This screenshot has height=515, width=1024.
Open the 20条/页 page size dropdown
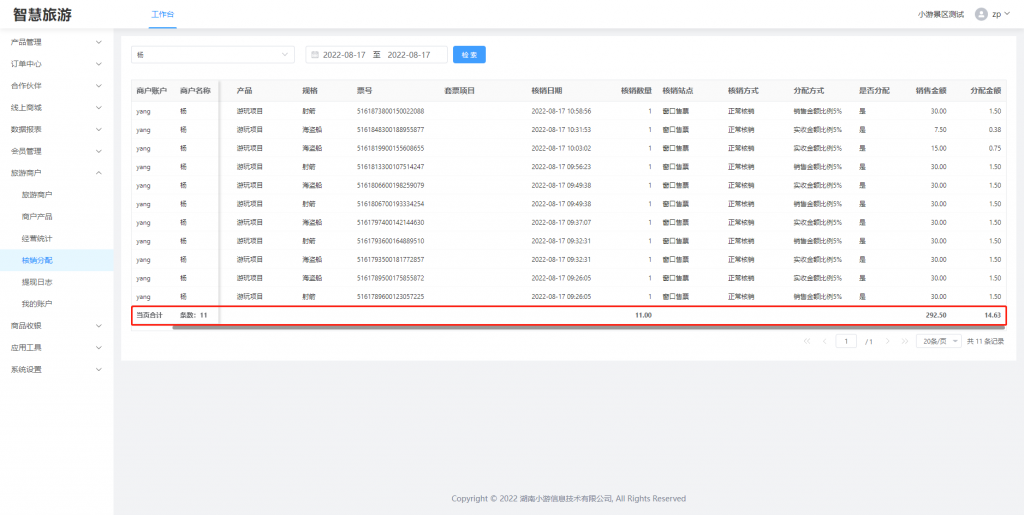tap(938, 341)
